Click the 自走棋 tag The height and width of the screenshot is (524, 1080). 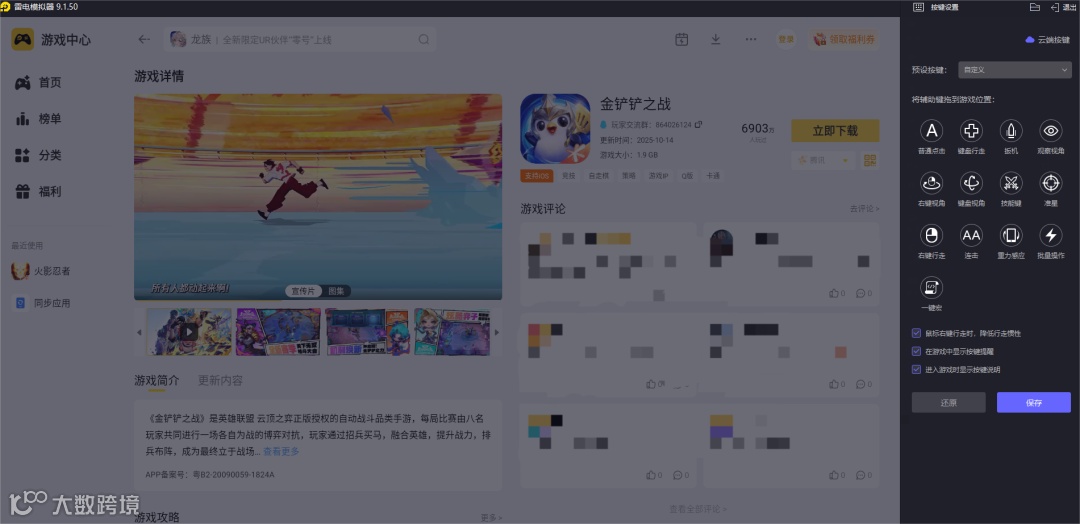tap(599, 176)
